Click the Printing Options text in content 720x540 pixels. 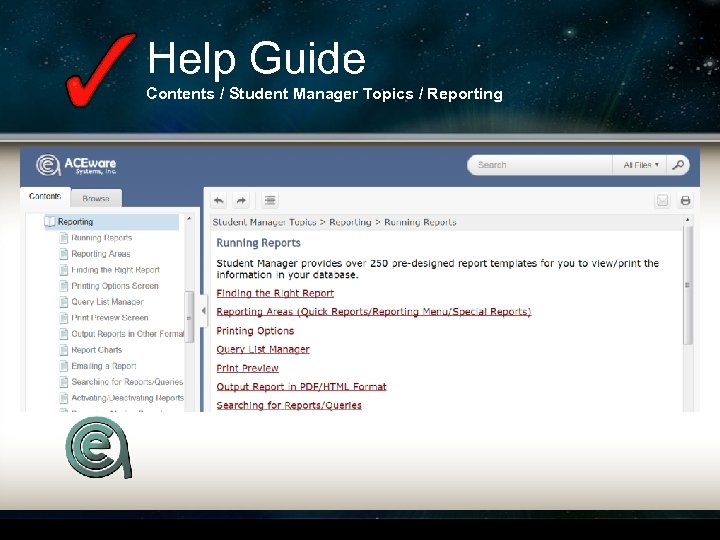tap(255, 331)
